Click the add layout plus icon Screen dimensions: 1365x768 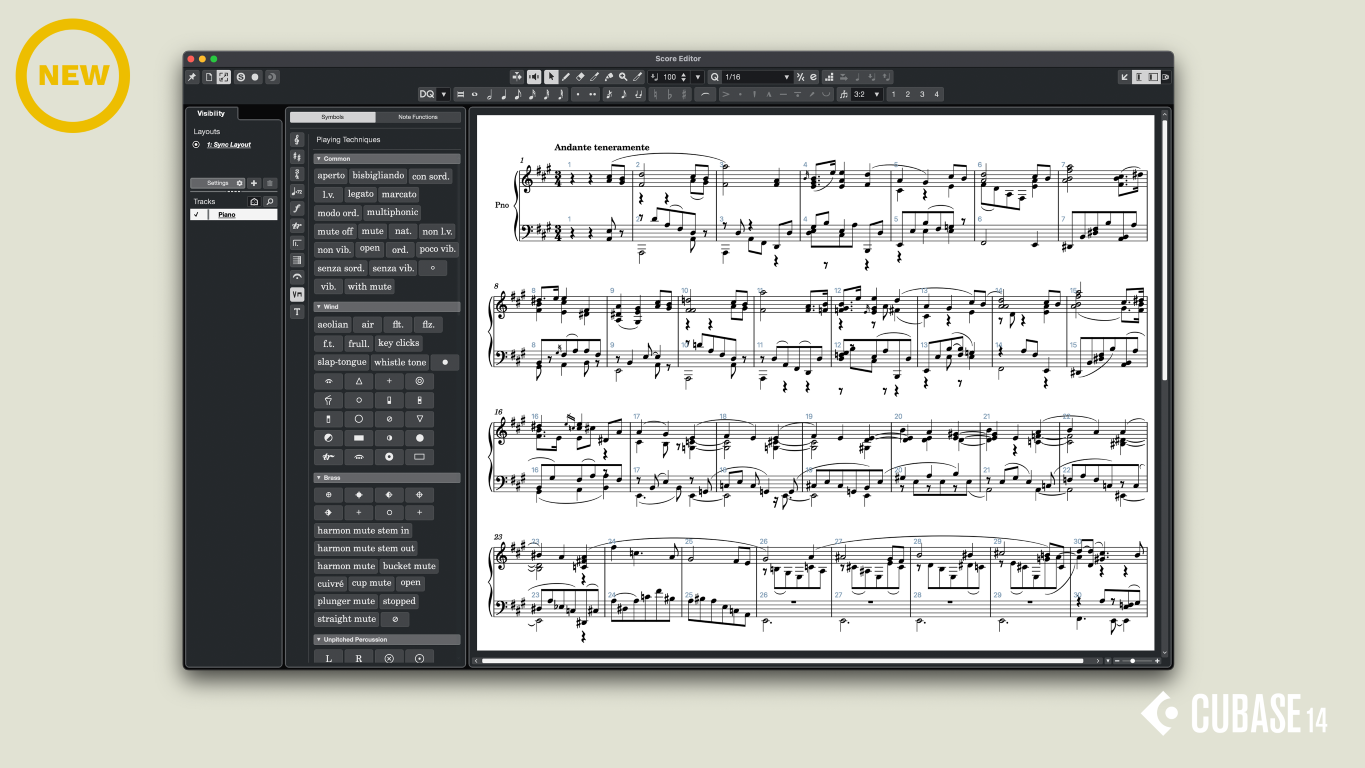pyautogui.click(x=254, y=183)
